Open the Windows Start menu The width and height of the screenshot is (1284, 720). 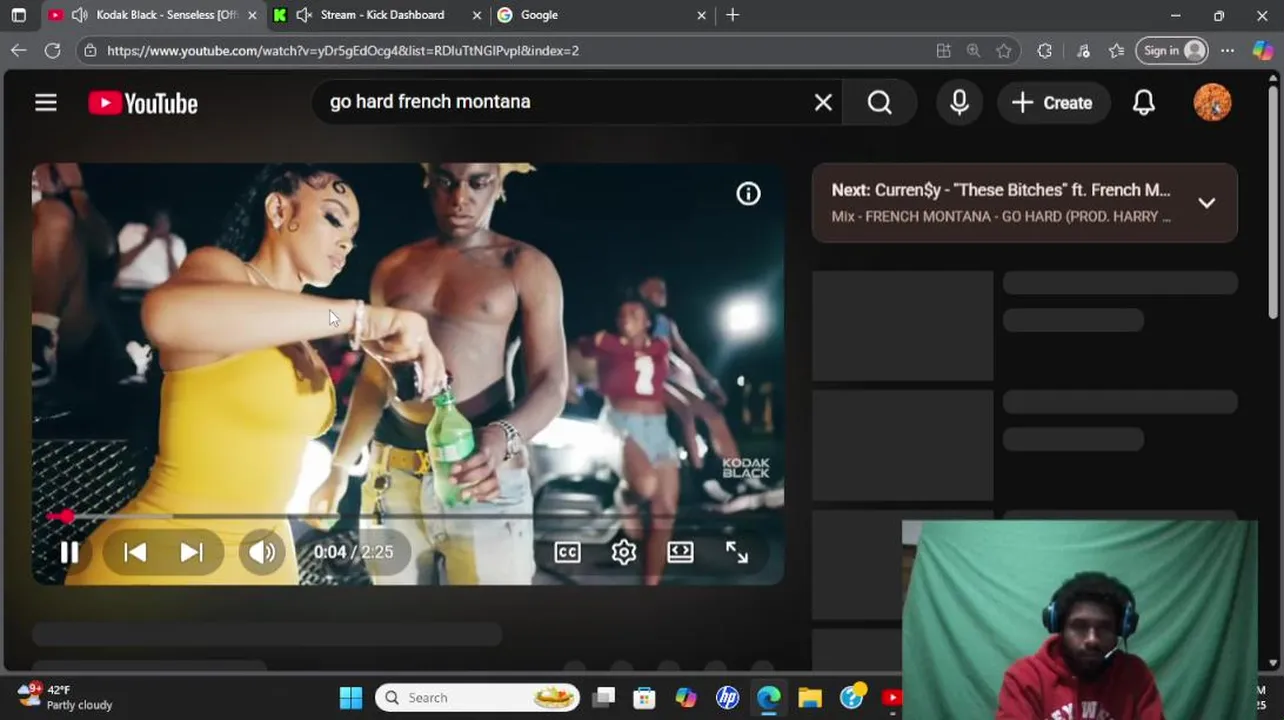(x=351, y=697)
